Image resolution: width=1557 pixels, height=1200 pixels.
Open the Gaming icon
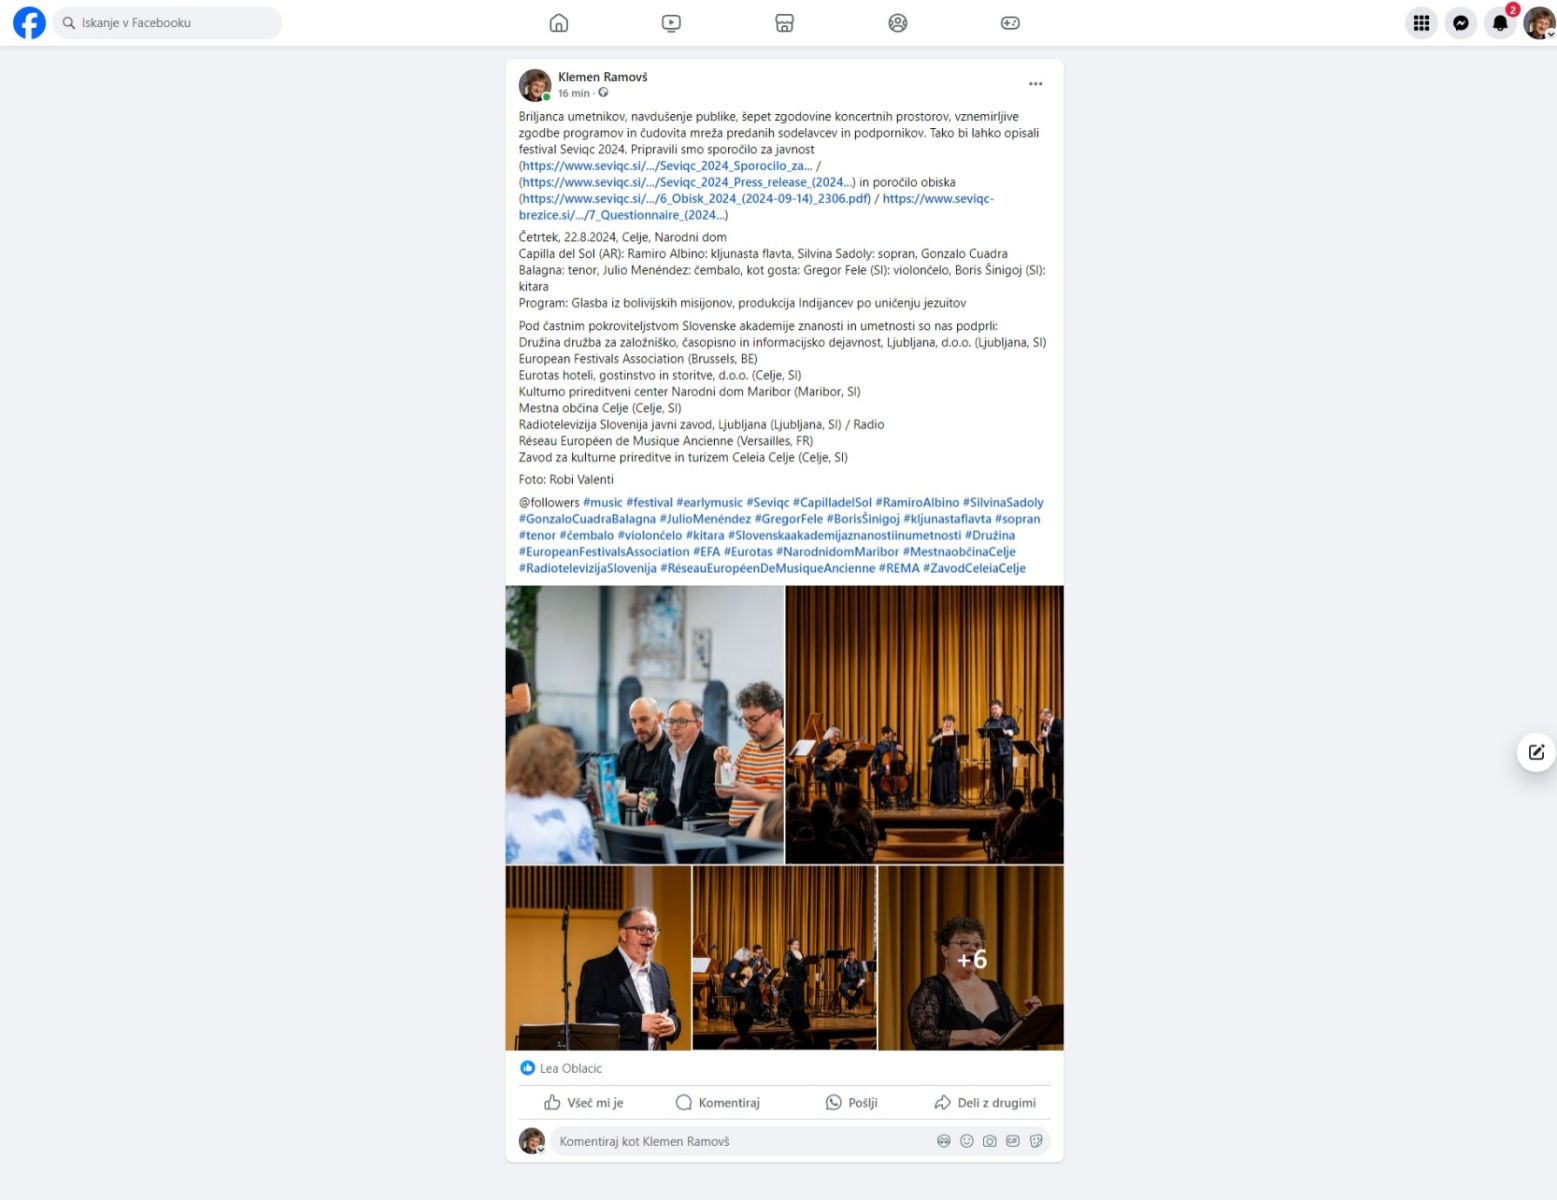coord(1010,23)
